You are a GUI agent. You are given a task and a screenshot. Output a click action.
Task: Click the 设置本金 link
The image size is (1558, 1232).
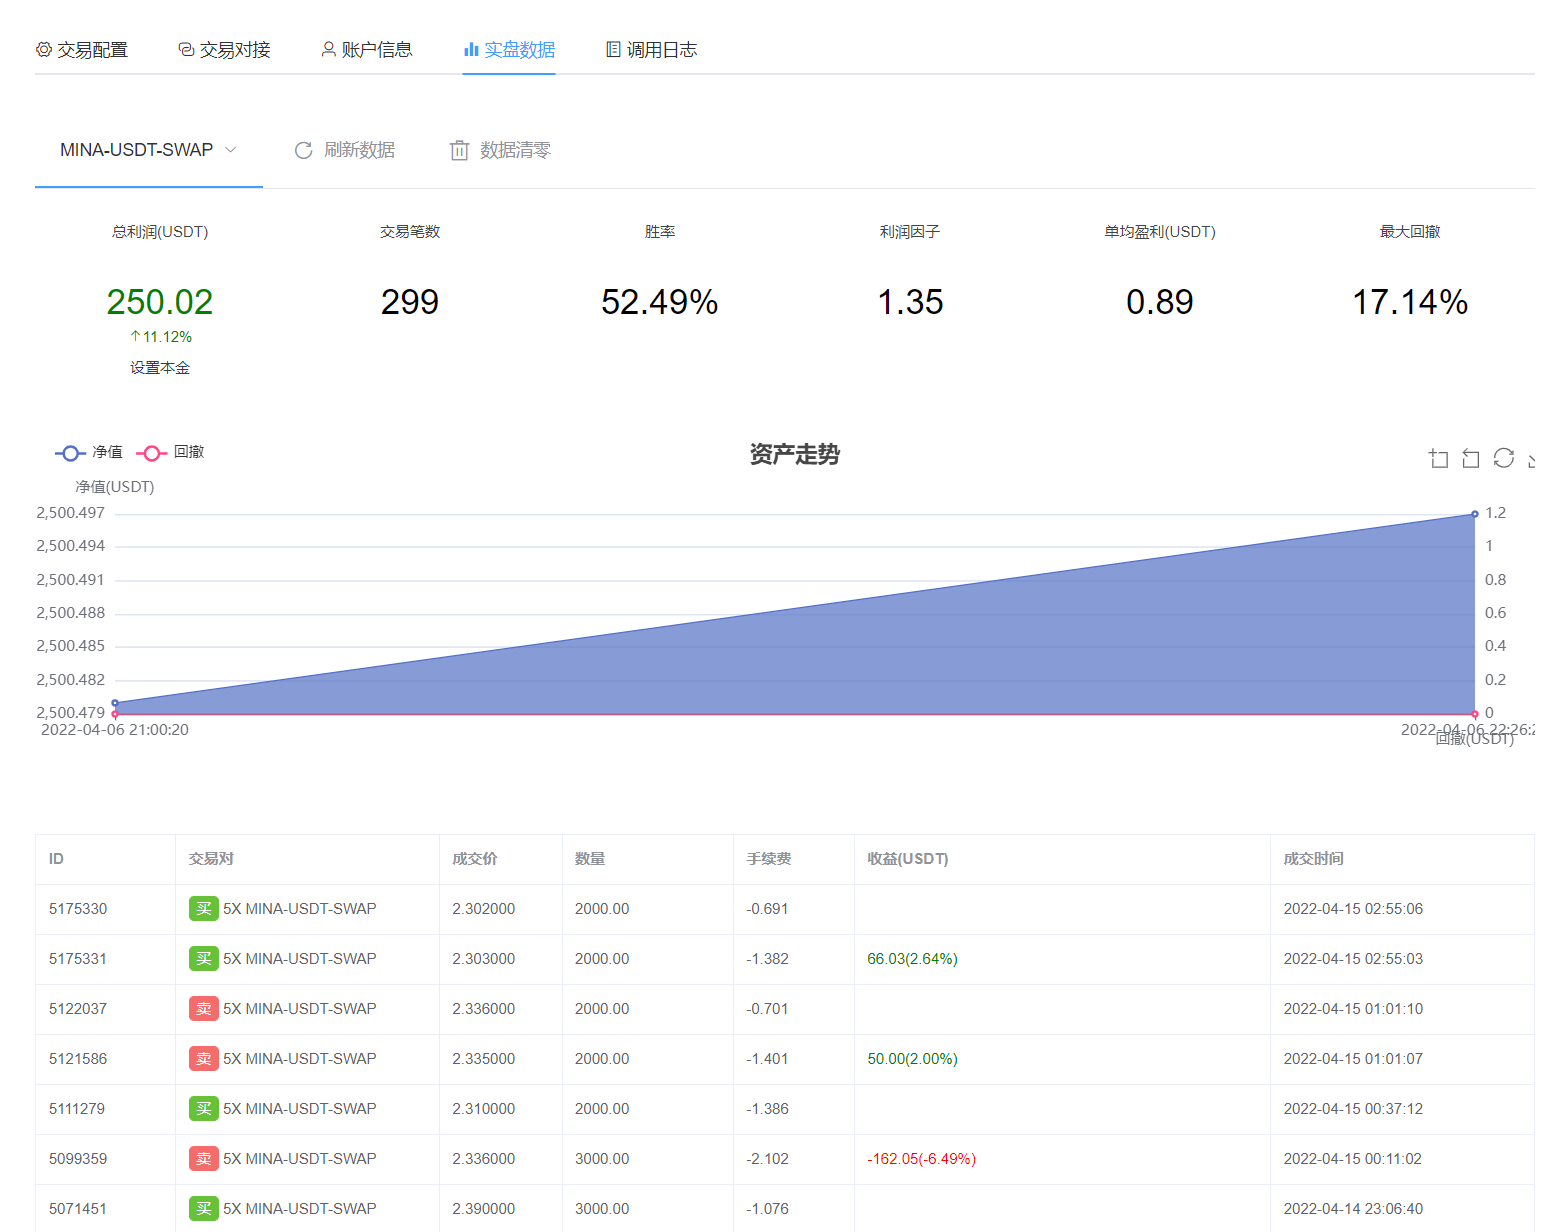(160, 368)
